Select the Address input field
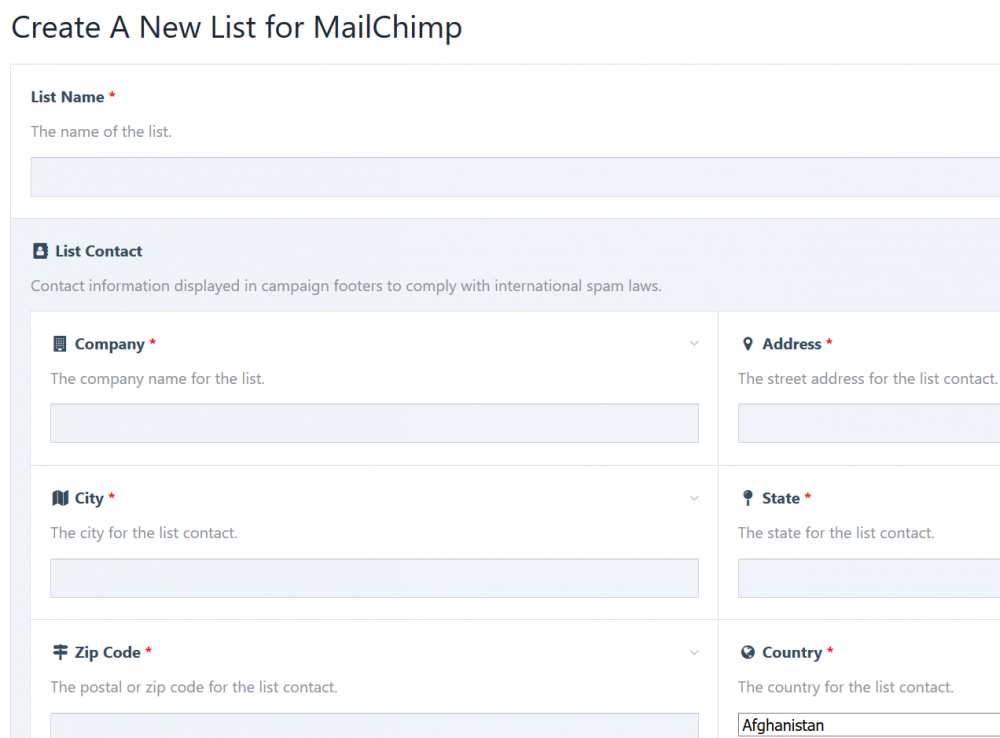 pos(868,423)
